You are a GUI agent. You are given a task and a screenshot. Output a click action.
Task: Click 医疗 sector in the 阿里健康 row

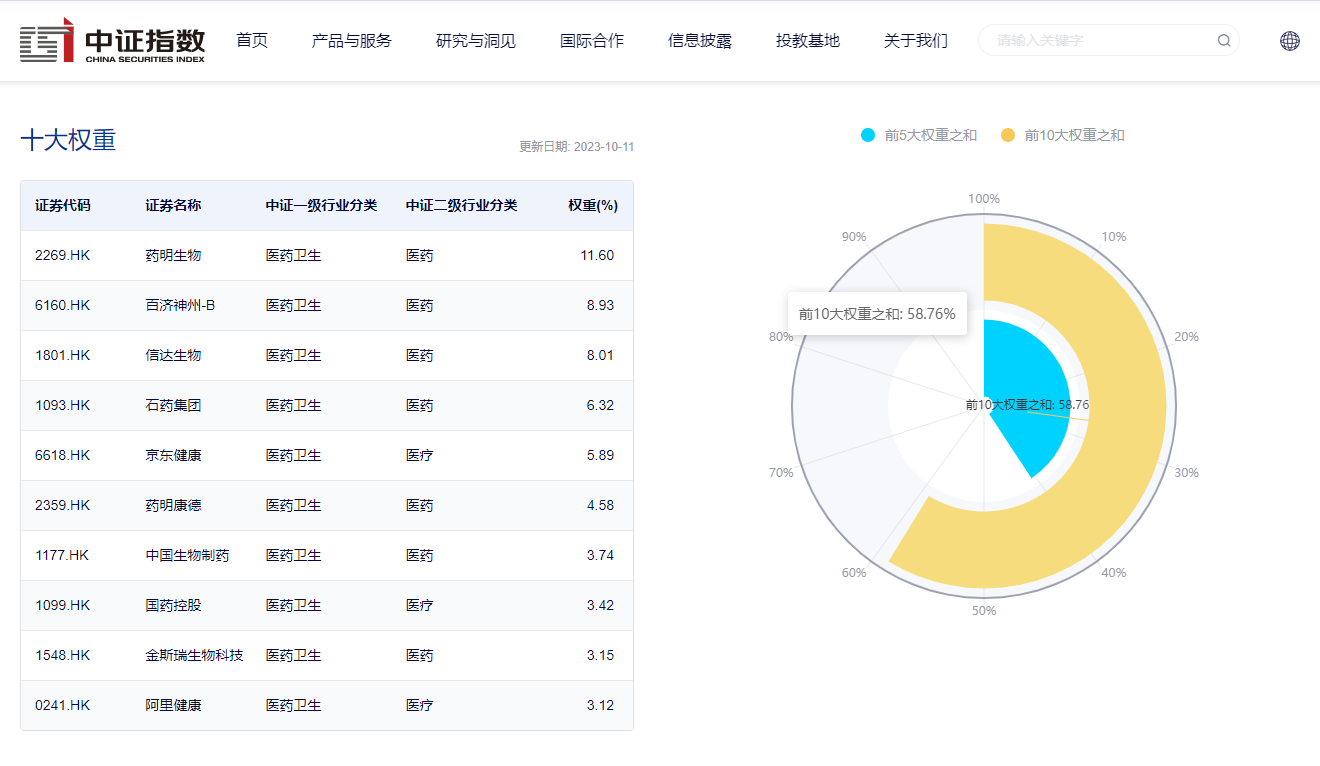tap(420, 705)
